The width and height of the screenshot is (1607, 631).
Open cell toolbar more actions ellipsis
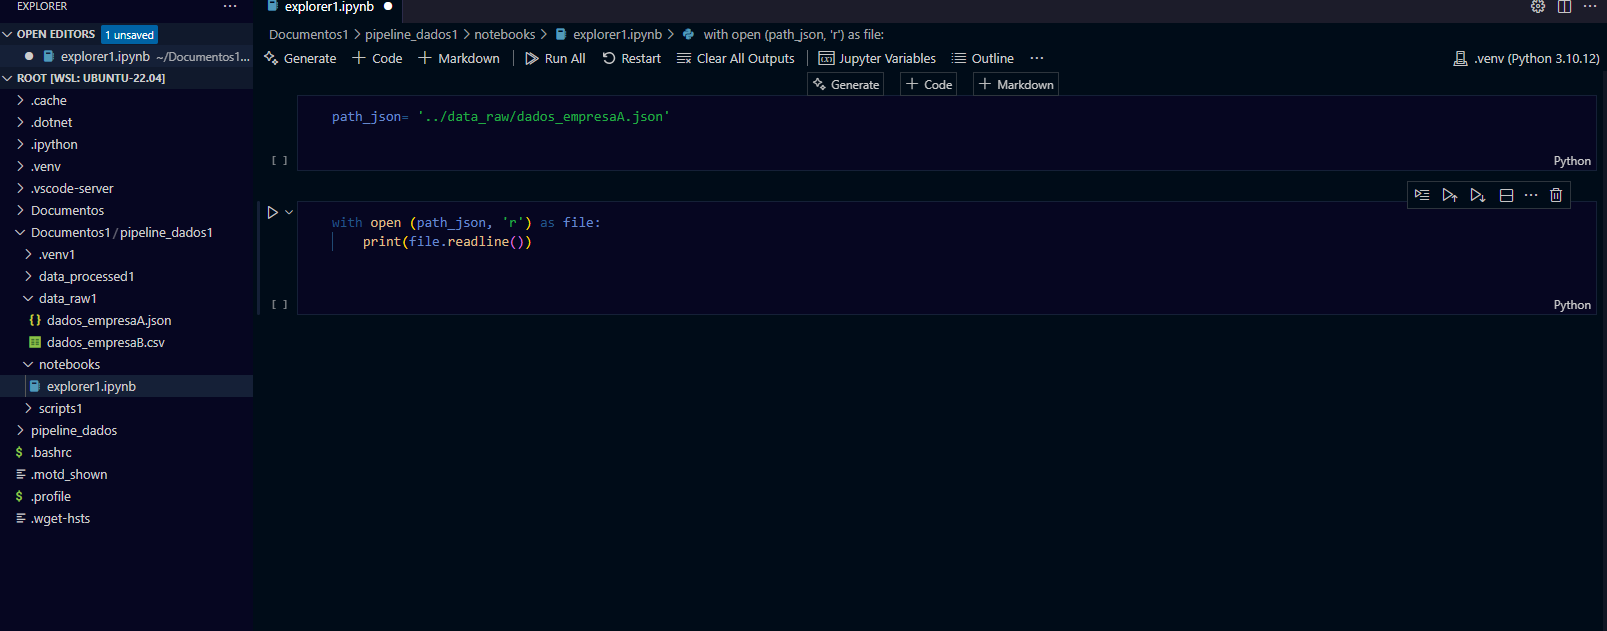click(1531, 195)
